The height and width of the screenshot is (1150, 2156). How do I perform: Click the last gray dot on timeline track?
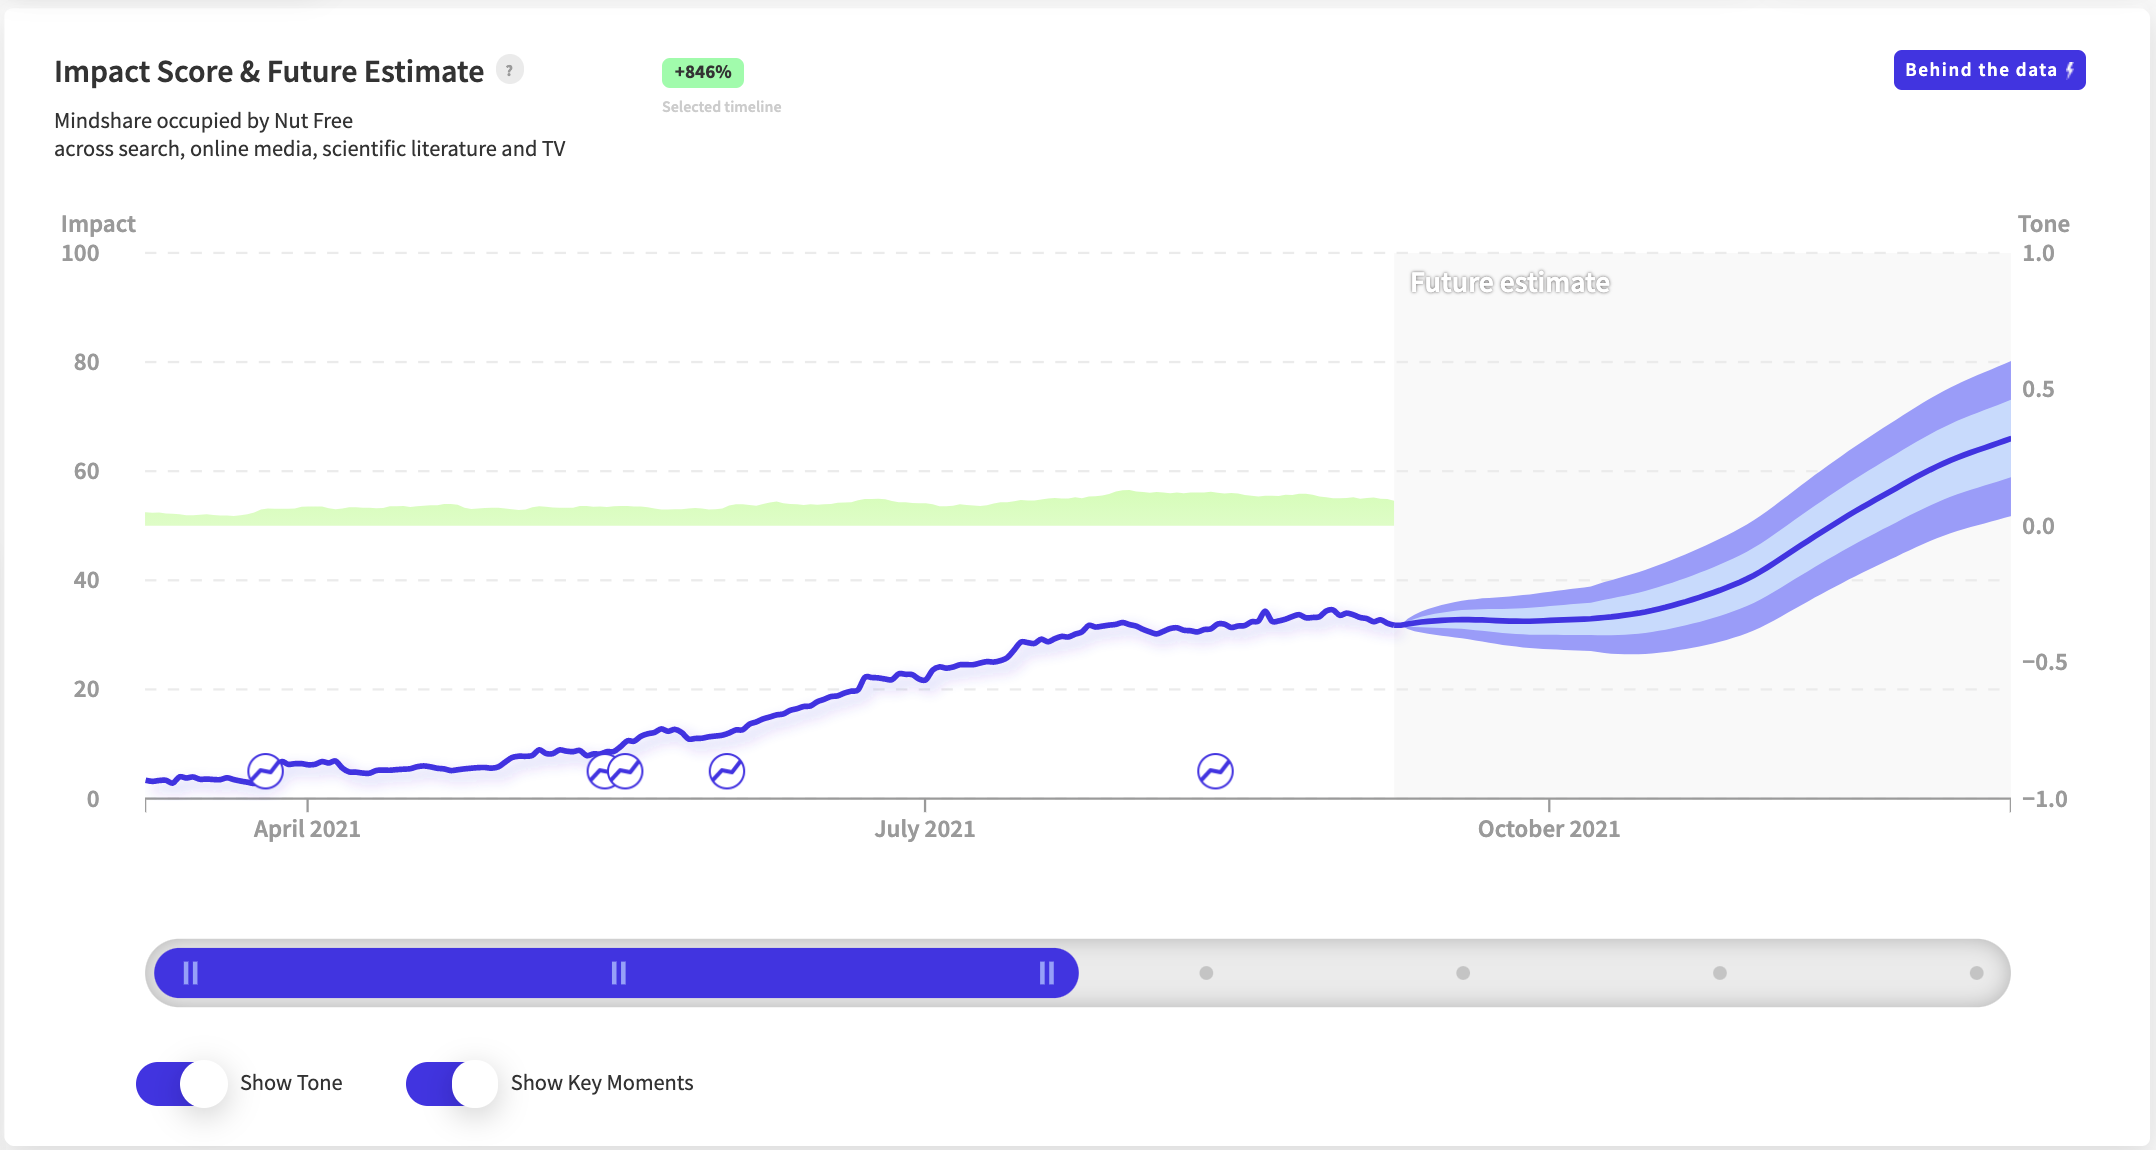1976,973
